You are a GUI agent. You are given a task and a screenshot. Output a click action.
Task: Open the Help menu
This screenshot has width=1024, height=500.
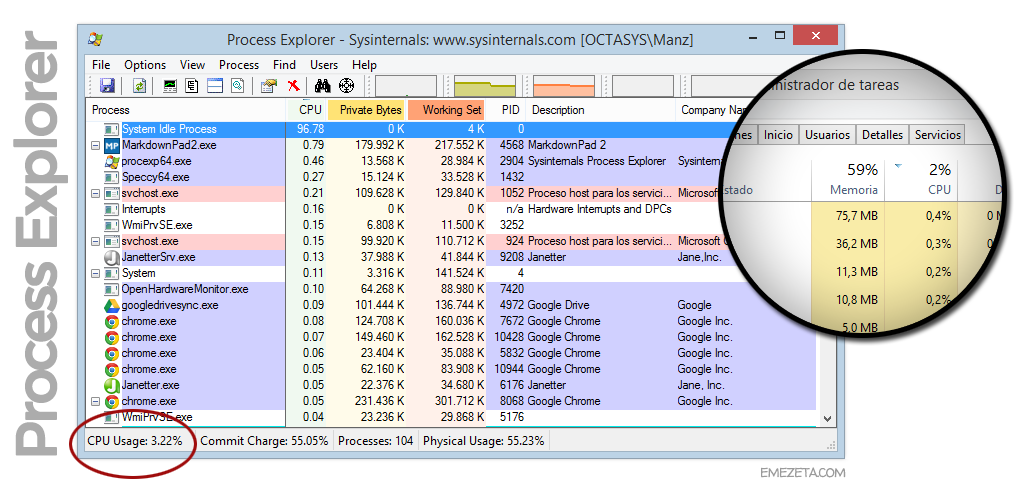point(364,65)
